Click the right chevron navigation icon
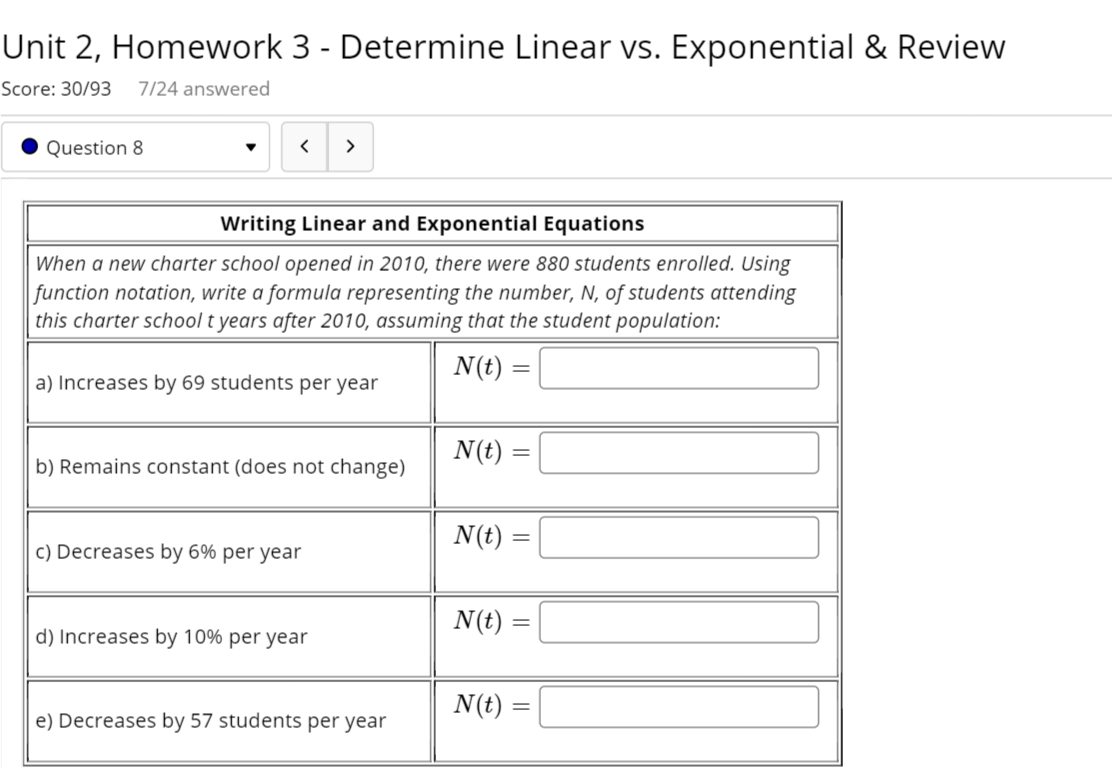Viewport: 1112px width, 768px height. point(351,146)
